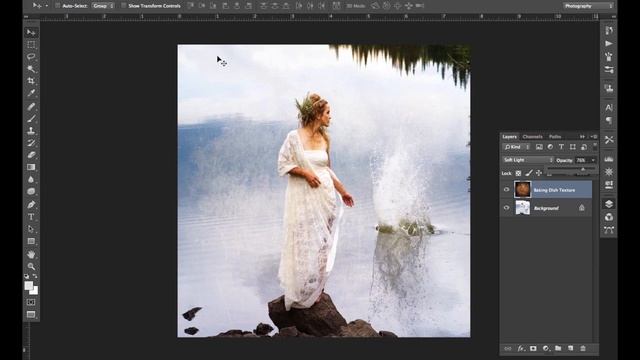Click the opacity slider handle
The height and width of the screenshot is (360, 640).
583,169
